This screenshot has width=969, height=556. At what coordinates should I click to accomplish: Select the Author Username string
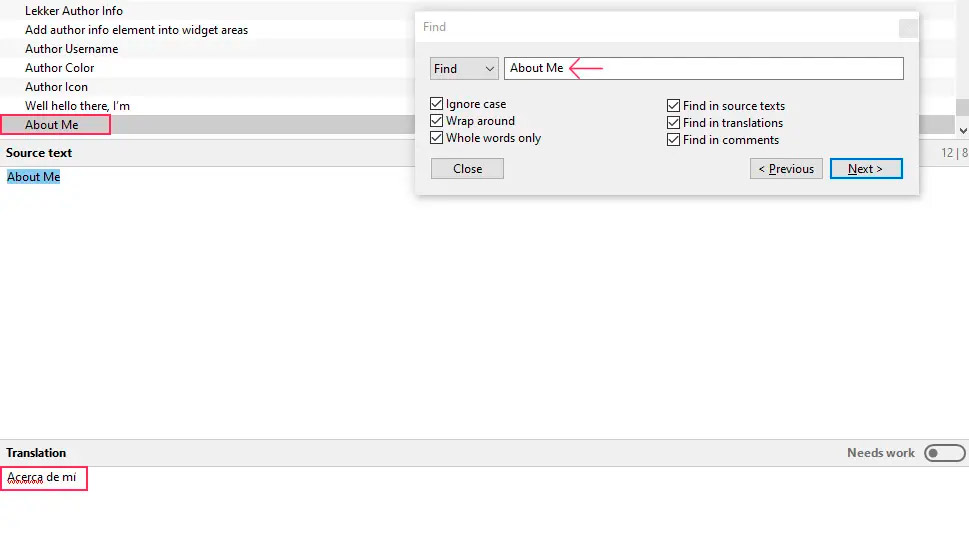coord(72,49)
